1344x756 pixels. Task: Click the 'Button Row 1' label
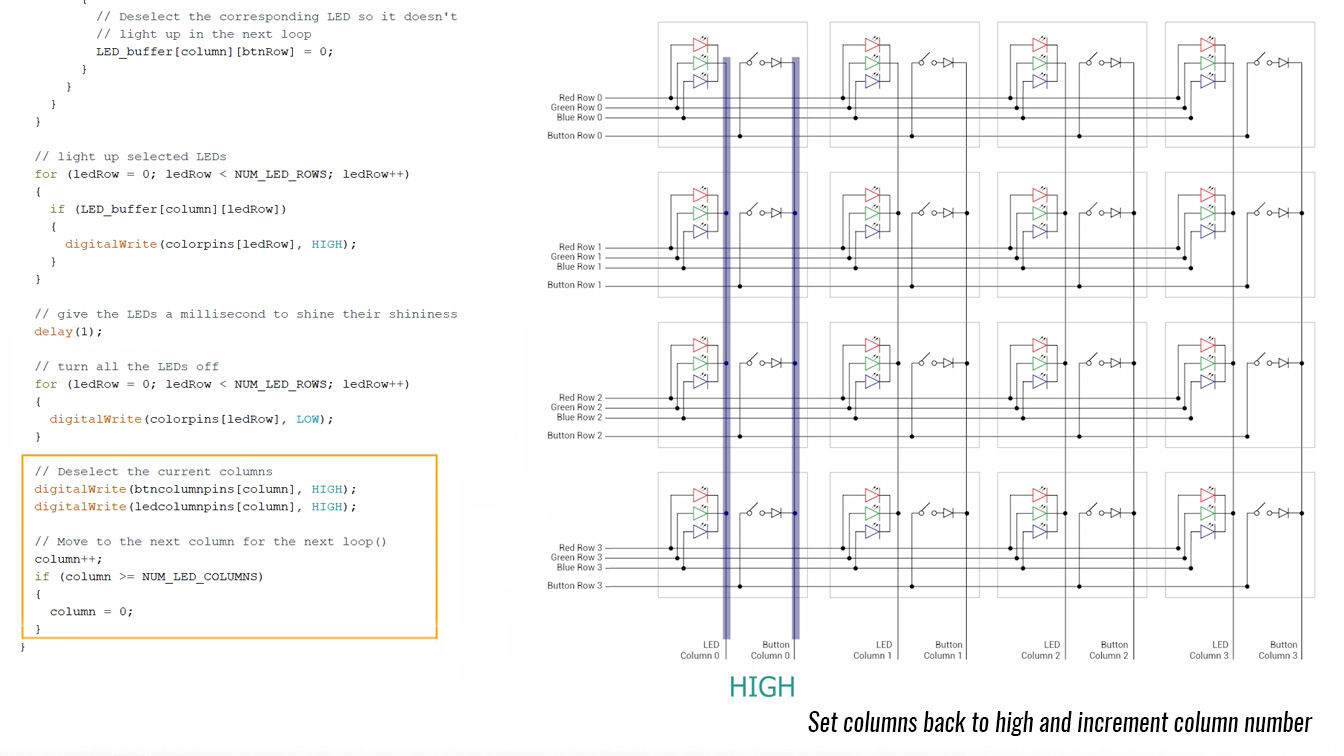tap(575, 285)
